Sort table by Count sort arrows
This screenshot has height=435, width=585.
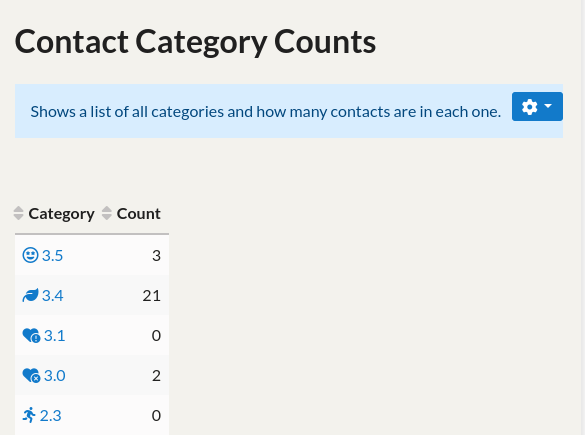click(107, 213)
